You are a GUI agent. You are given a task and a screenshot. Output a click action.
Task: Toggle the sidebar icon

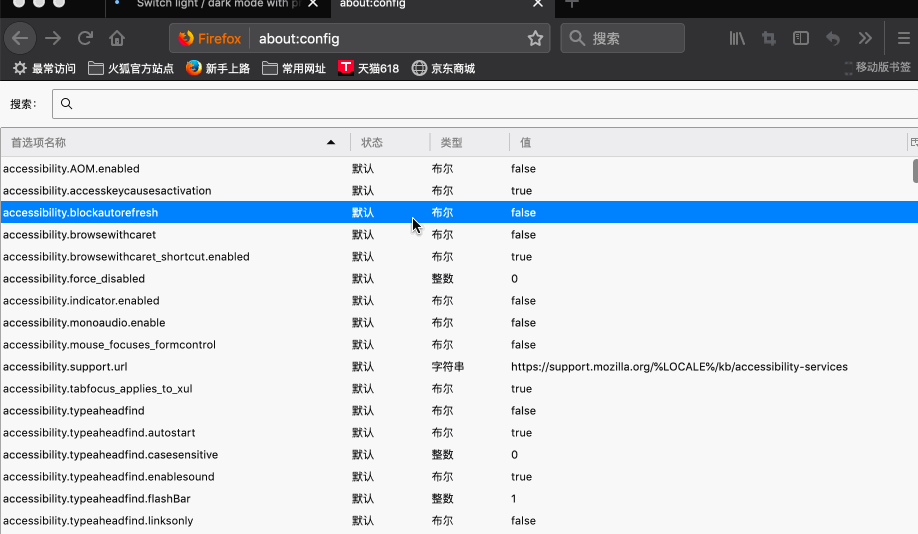coord(801,39)
